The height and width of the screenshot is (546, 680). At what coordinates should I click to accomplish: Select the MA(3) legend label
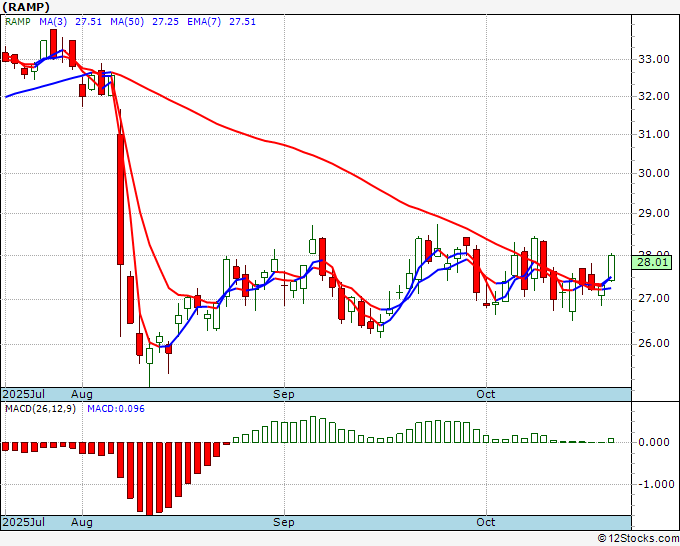[x=53, y=22]
